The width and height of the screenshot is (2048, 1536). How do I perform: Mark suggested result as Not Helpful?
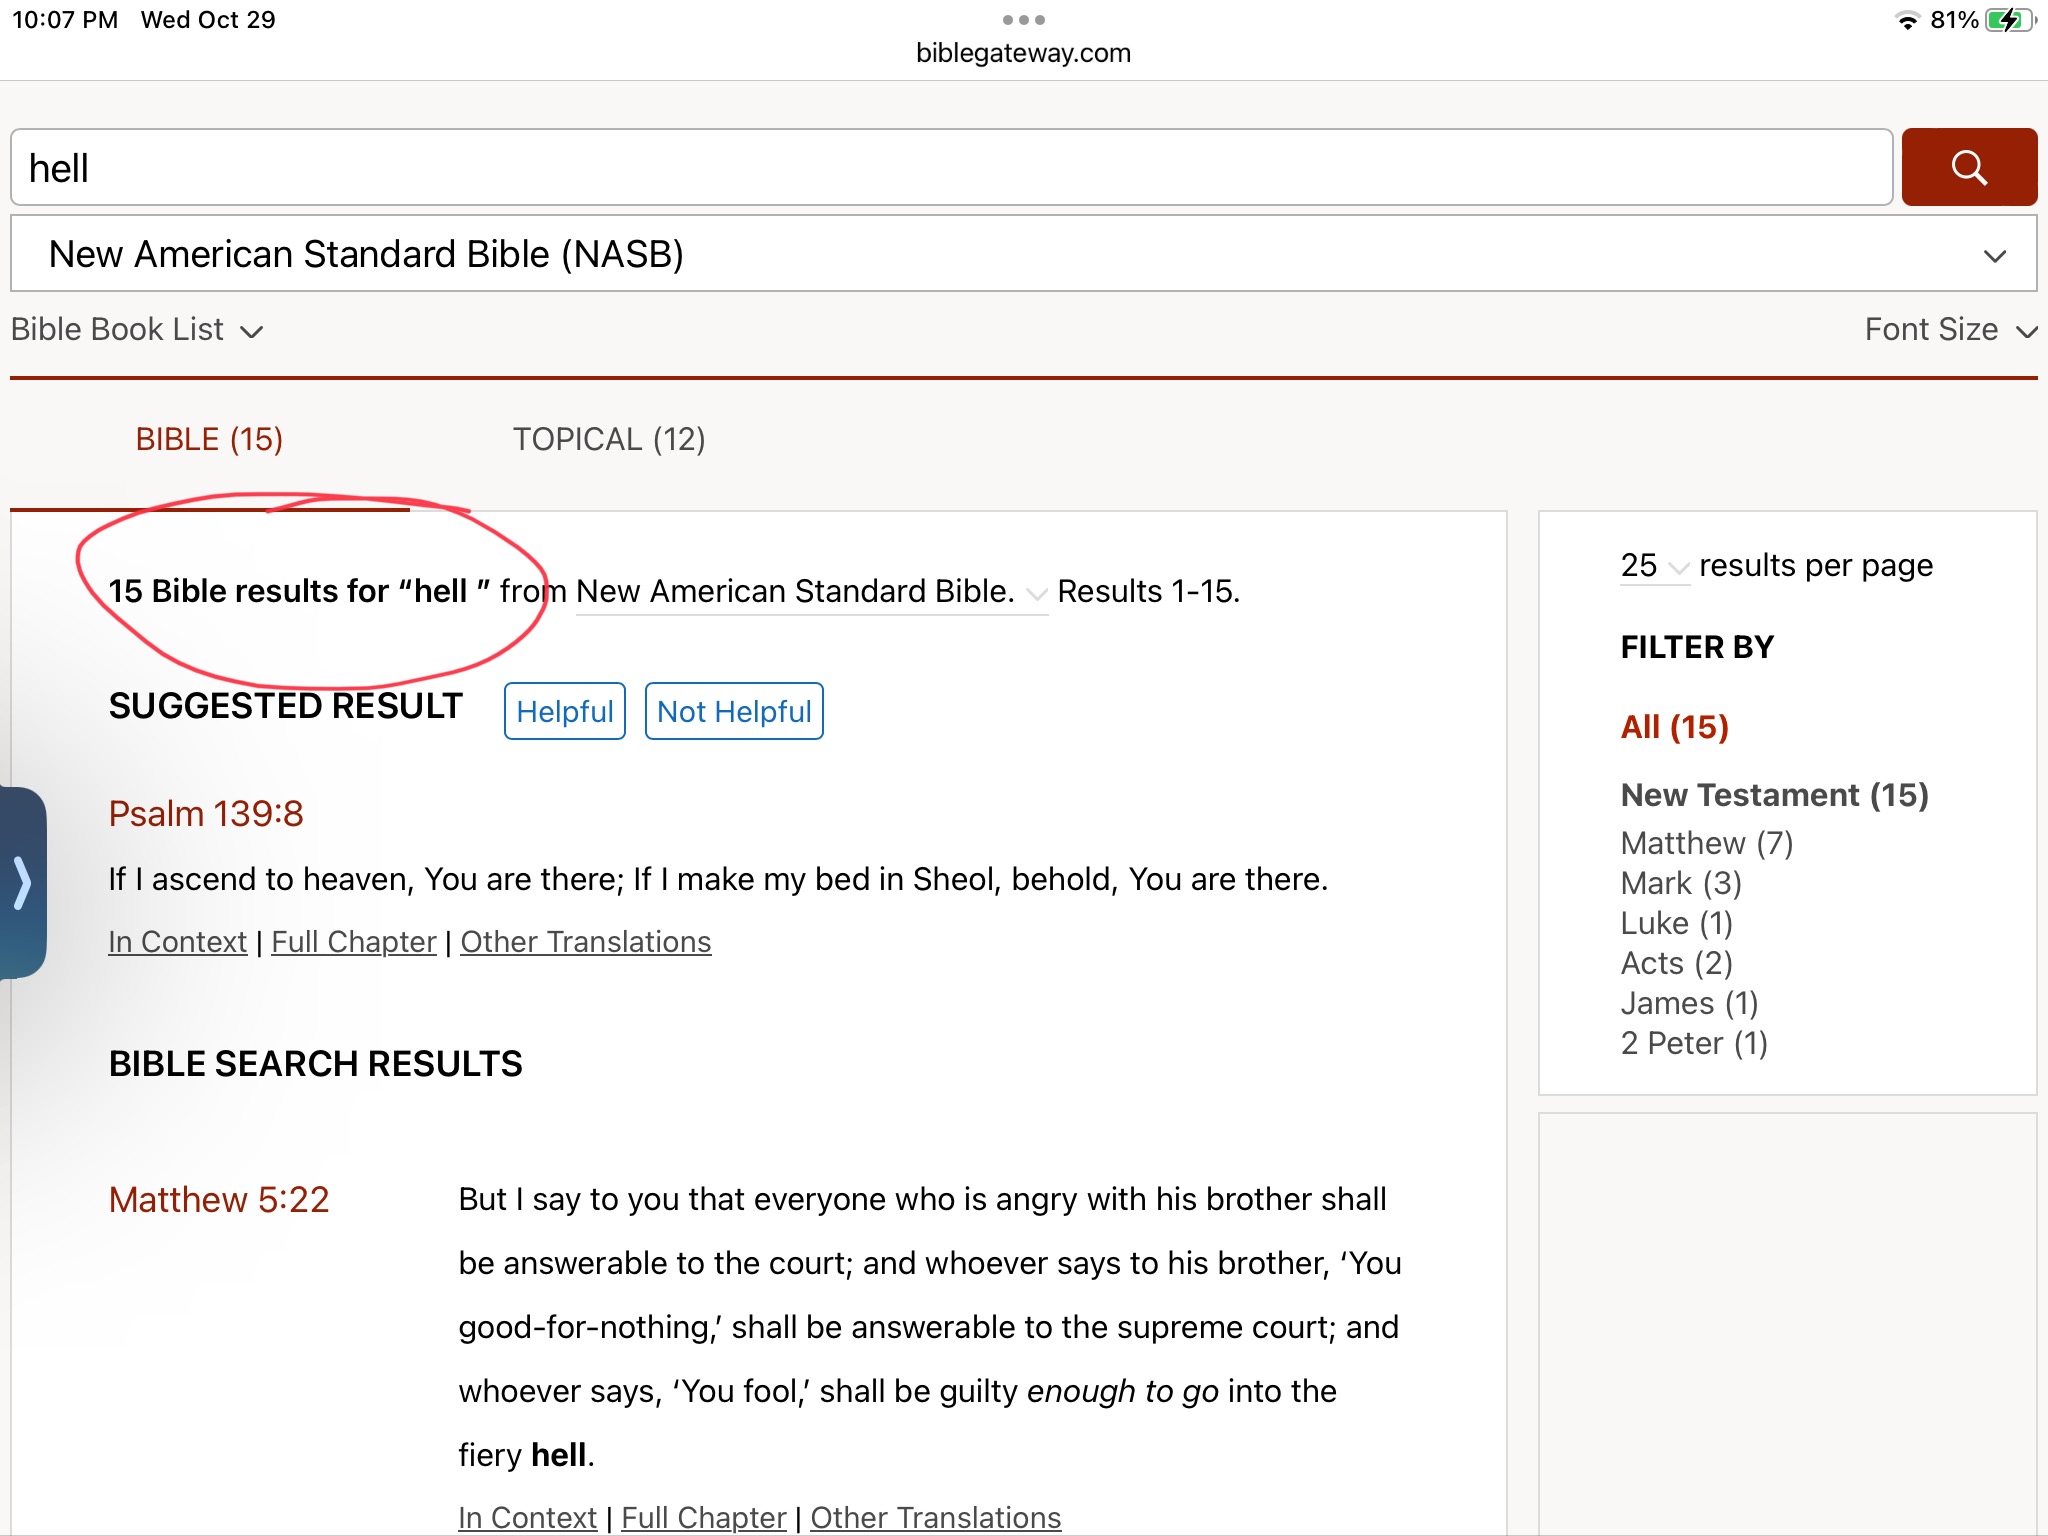733,712
